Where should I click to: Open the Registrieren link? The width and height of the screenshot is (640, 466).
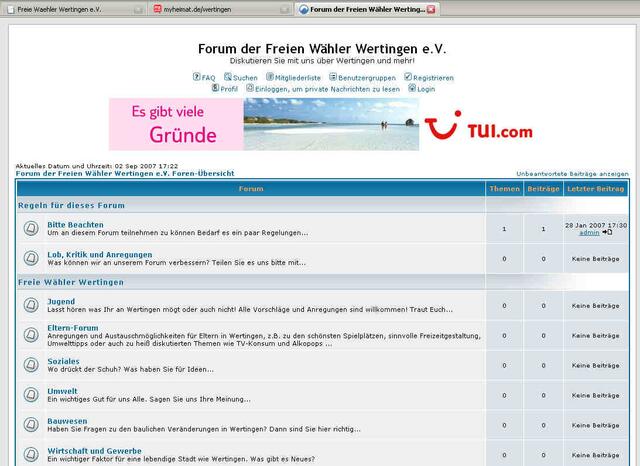(x=433, y=78)
